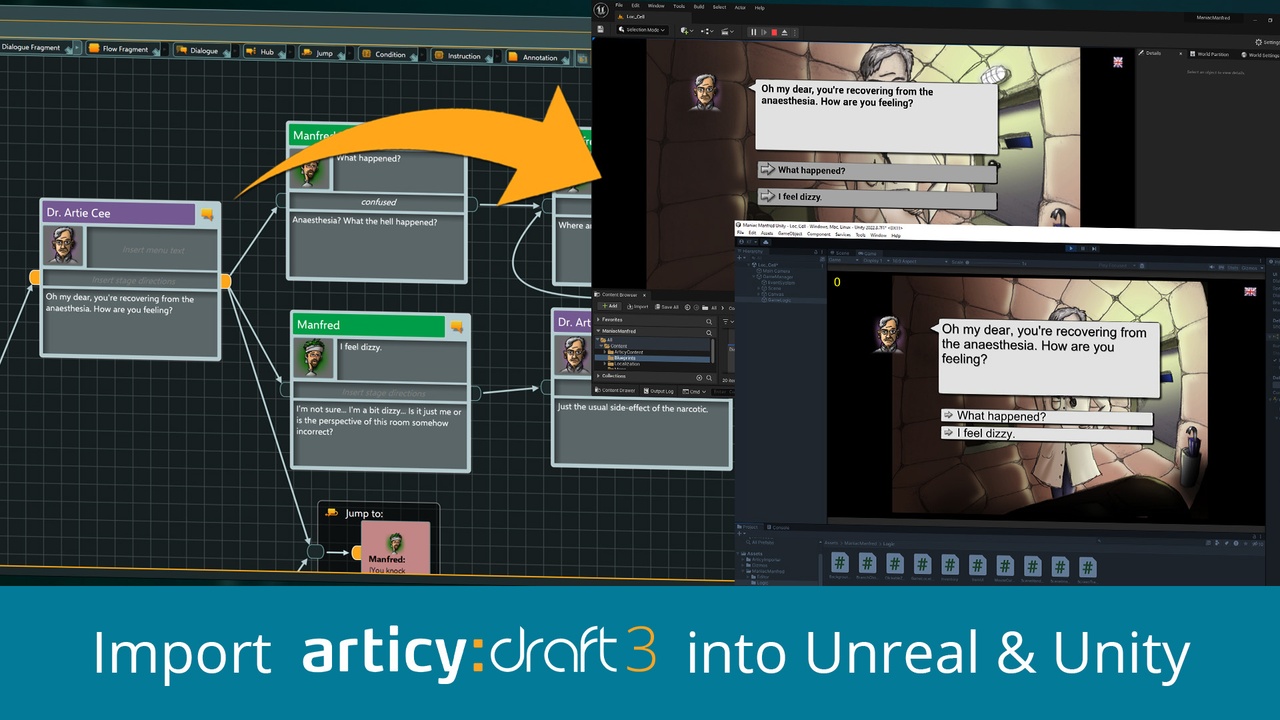
Task: Click the Save icon in Unreal toolbar
Action: (600, 29)
